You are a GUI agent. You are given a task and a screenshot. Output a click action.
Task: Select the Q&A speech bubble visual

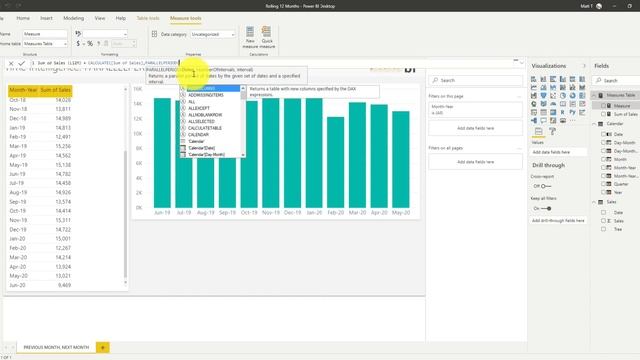543,120
